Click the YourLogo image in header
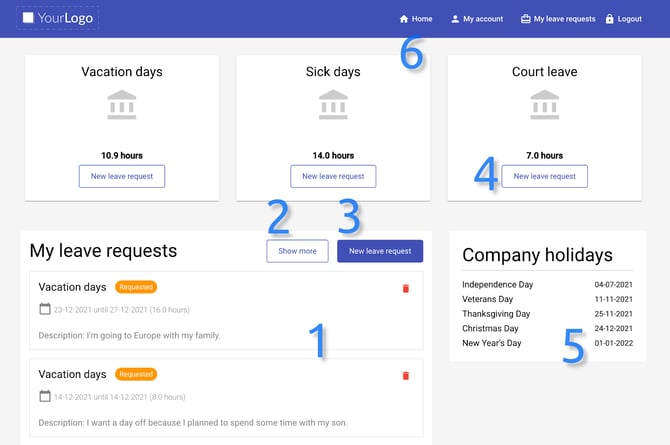 pos(57,18)
